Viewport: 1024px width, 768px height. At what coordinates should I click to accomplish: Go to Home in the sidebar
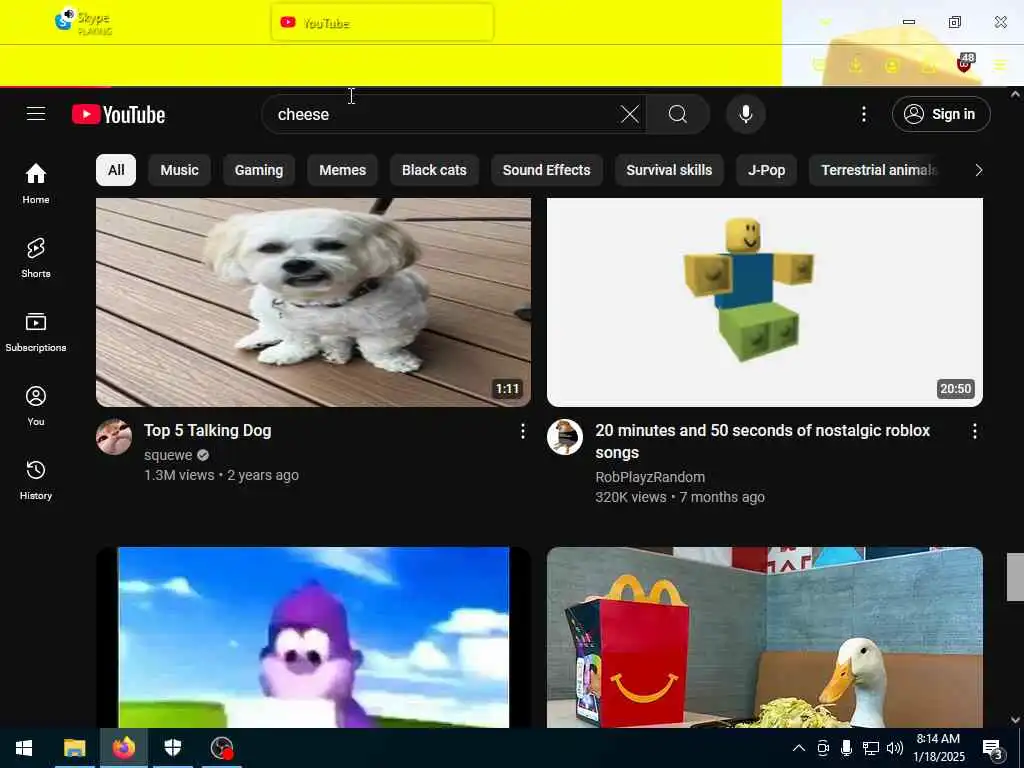(x=36, y=184)
